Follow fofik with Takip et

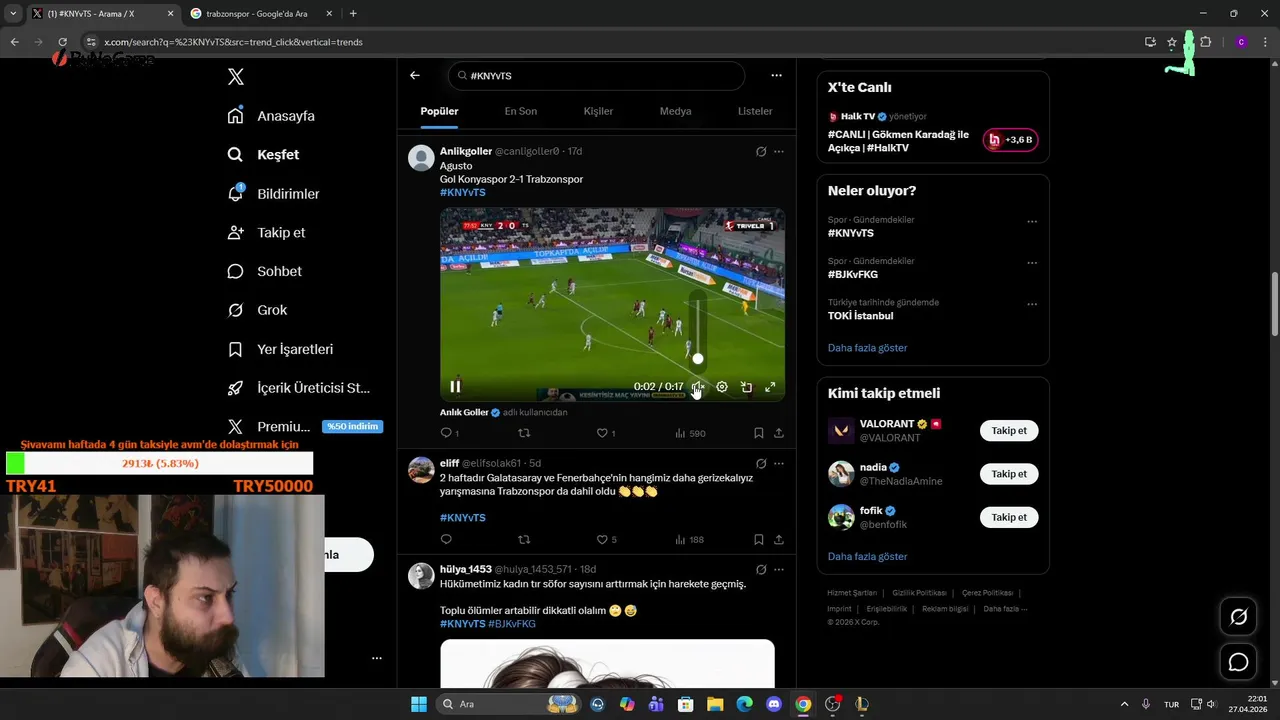(1009, 517)
